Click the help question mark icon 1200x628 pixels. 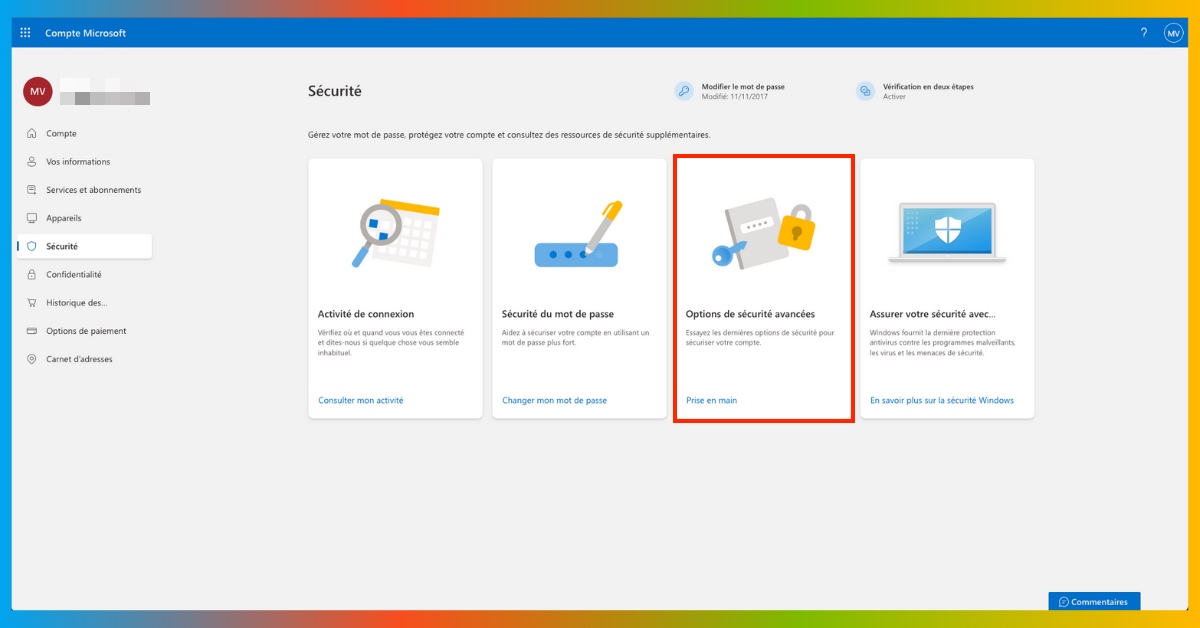[1144, 33]
